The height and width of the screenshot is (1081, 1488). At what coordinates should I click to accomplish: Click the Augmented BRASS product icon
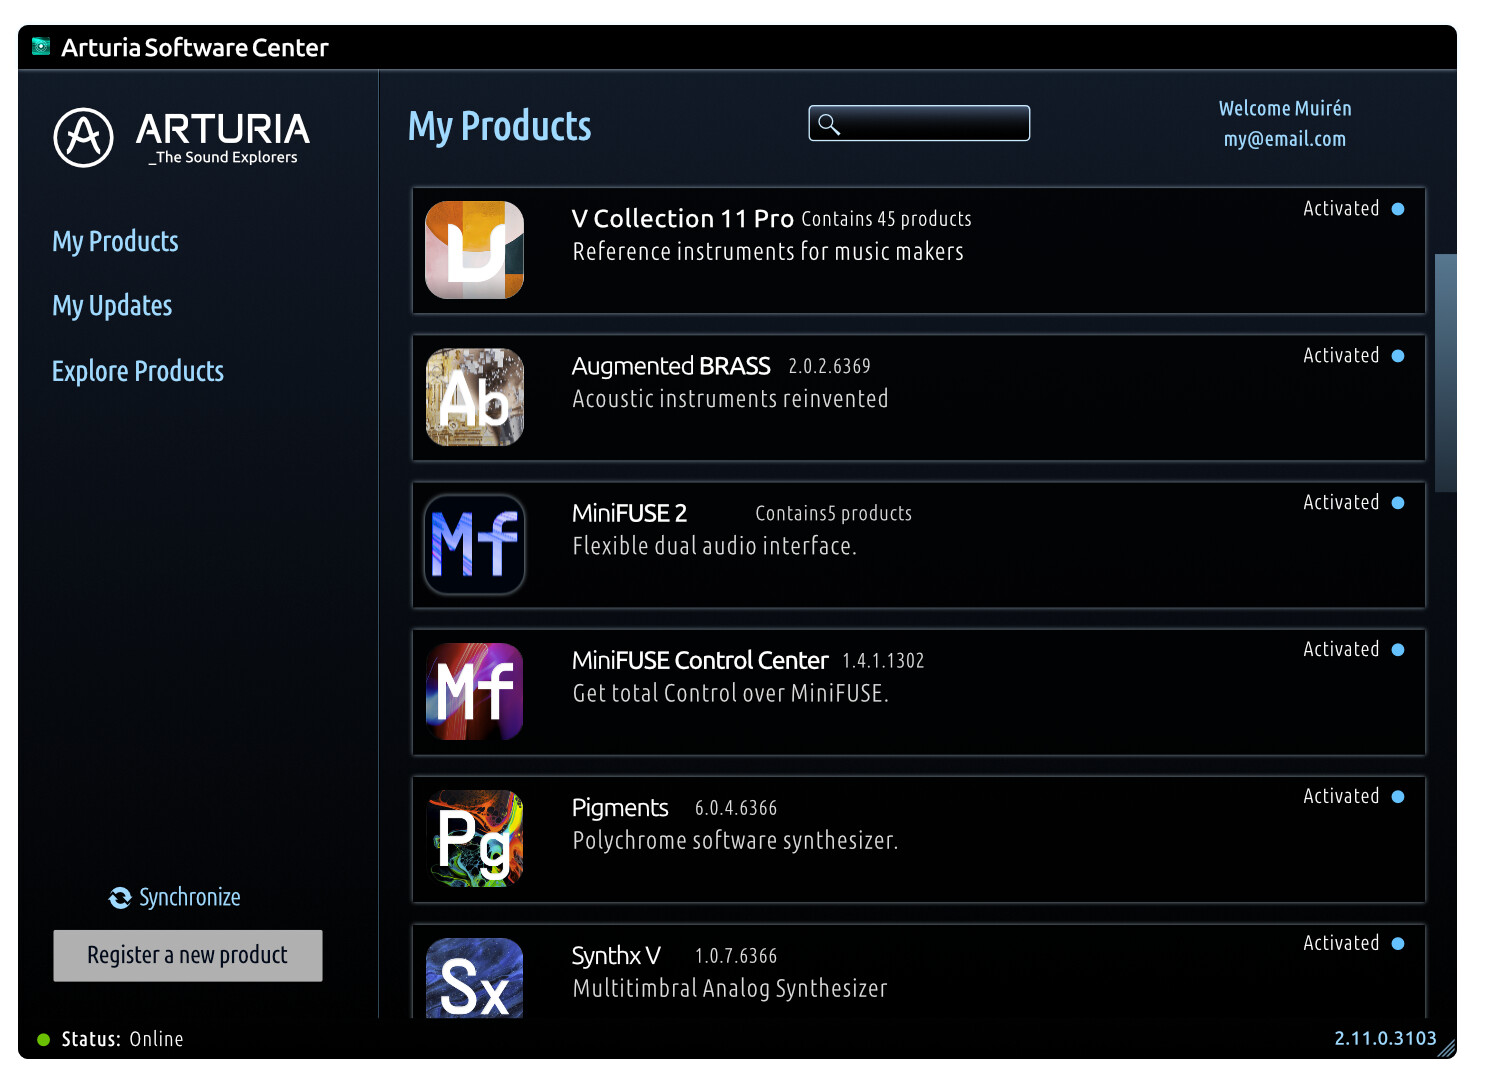point(474,397)
